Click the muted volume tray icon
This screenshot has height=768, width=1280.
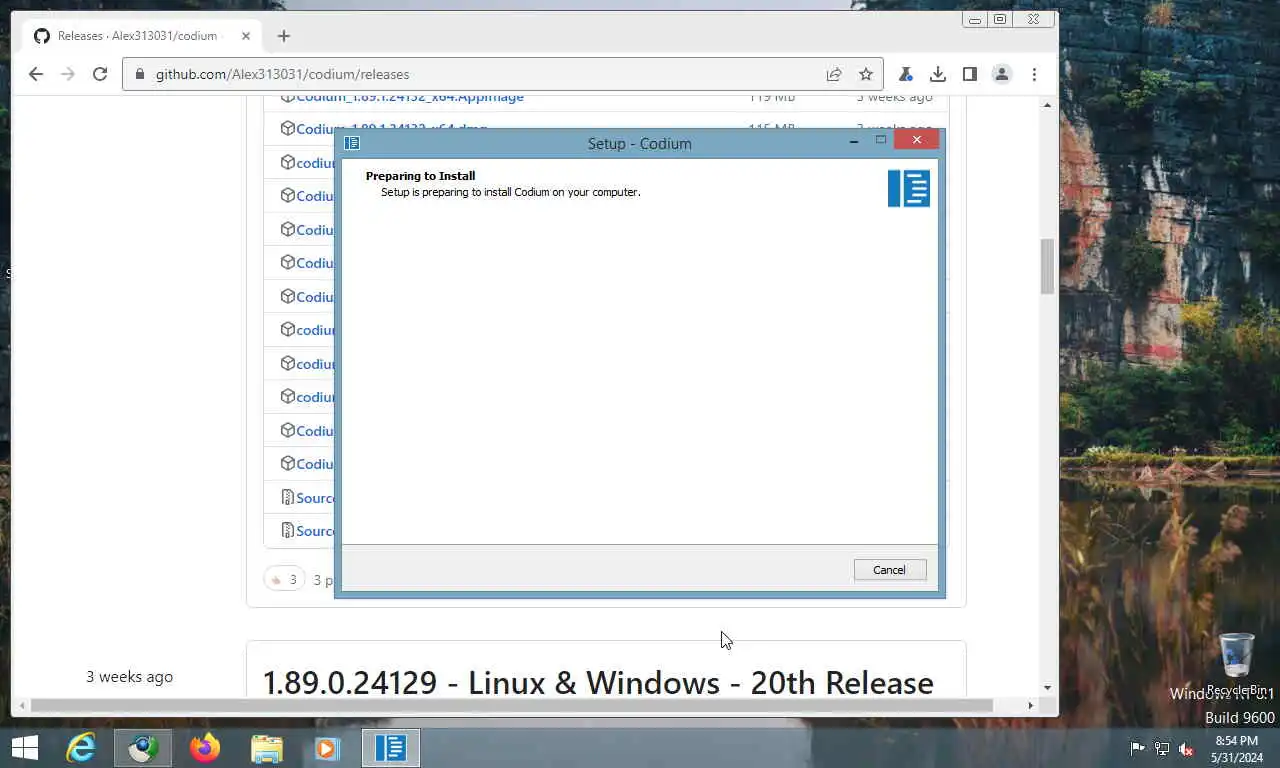pos(1186,748)
